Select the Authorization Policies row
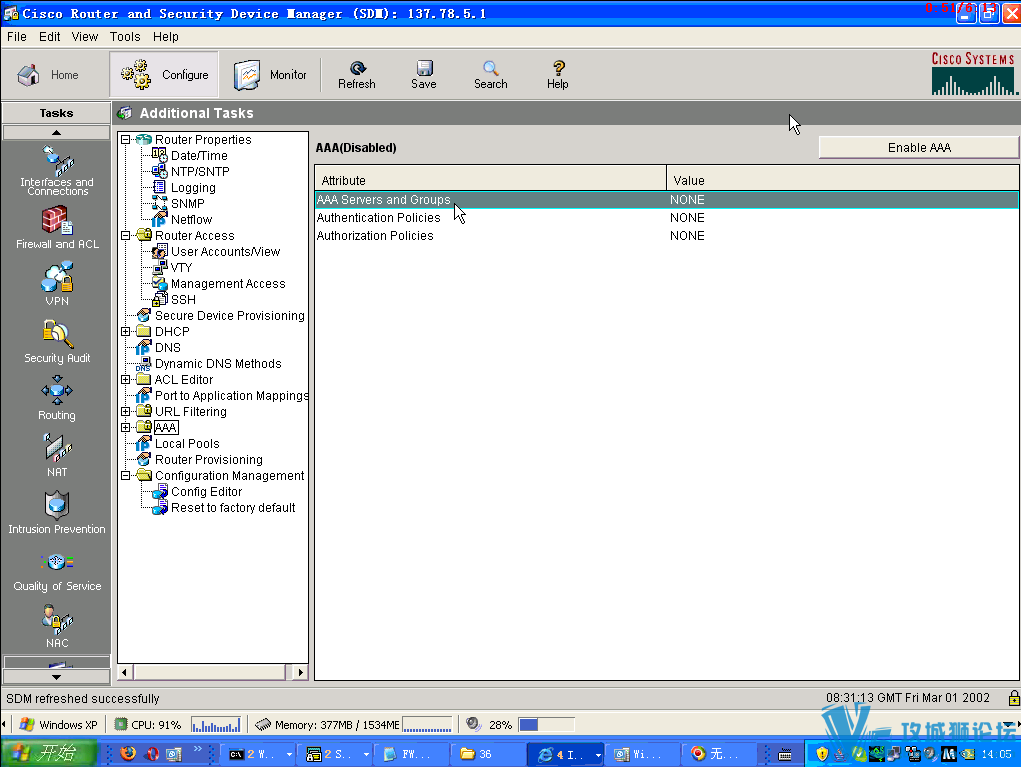Screen dimensions: 1021x767 click(x=667, y=236)
